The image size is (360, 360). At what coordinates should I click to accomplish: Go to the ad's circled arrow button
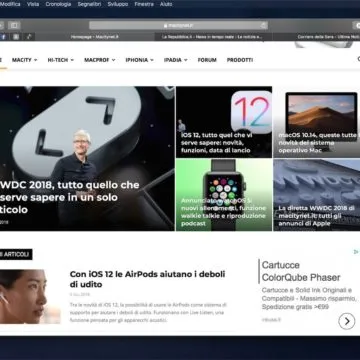pos(347,321)
